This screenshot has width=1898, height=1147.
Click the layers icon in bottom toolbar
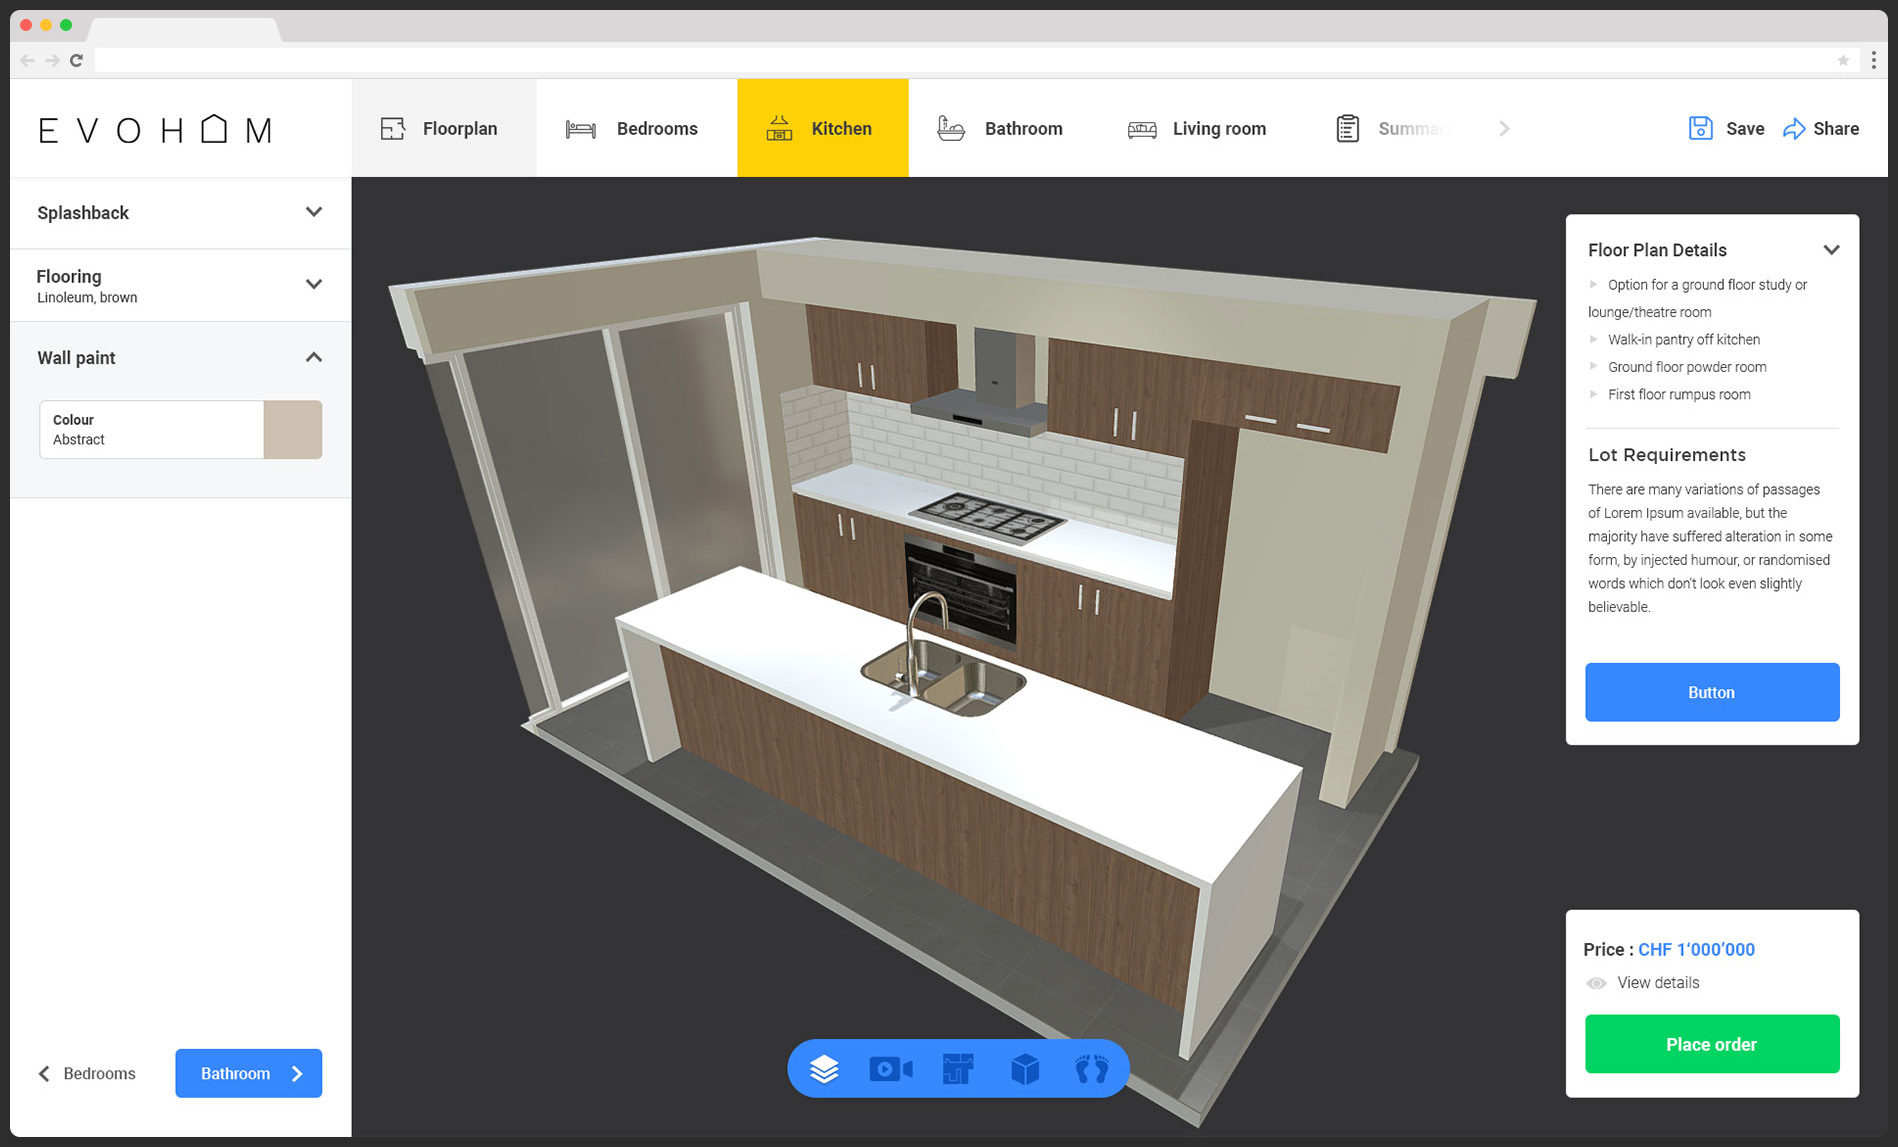coord(824,1069)
